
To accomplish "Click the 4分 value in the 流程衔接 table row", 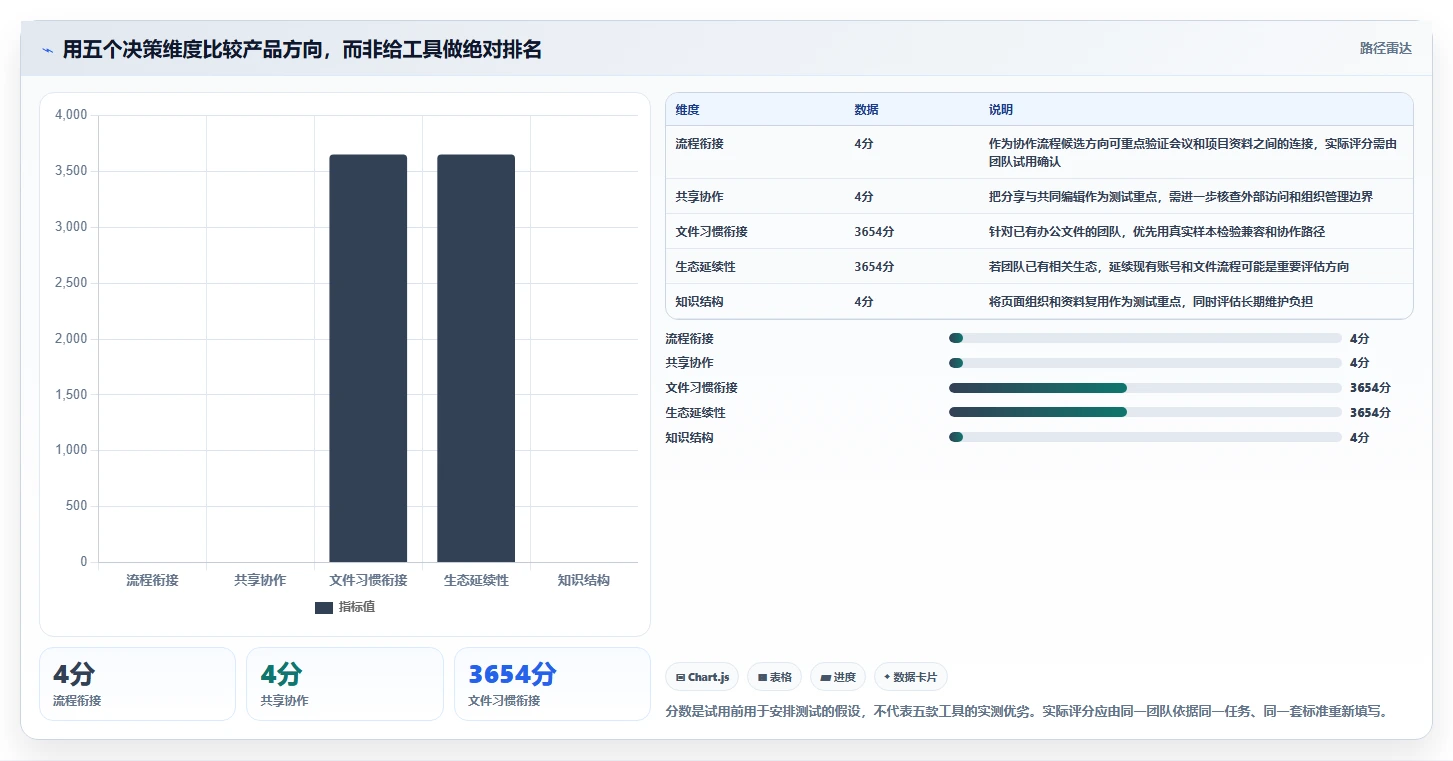I will point(863,144).
